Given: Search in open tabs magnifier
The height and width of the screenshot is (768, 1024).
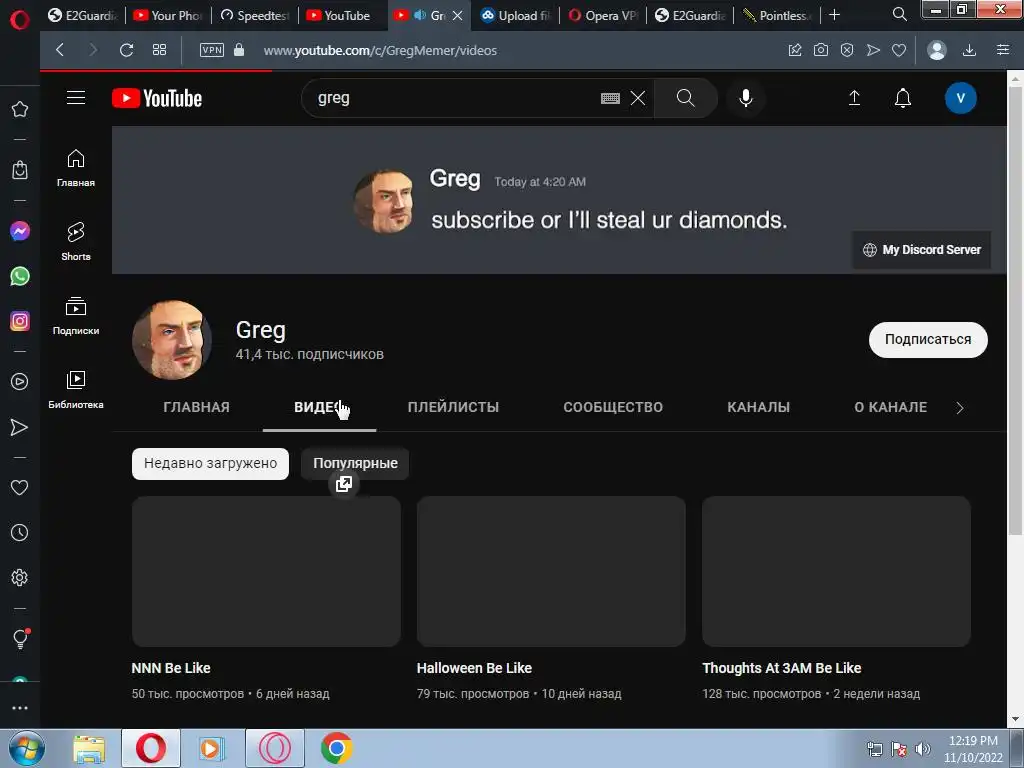Looking at the screenshot, I should 900,14.
